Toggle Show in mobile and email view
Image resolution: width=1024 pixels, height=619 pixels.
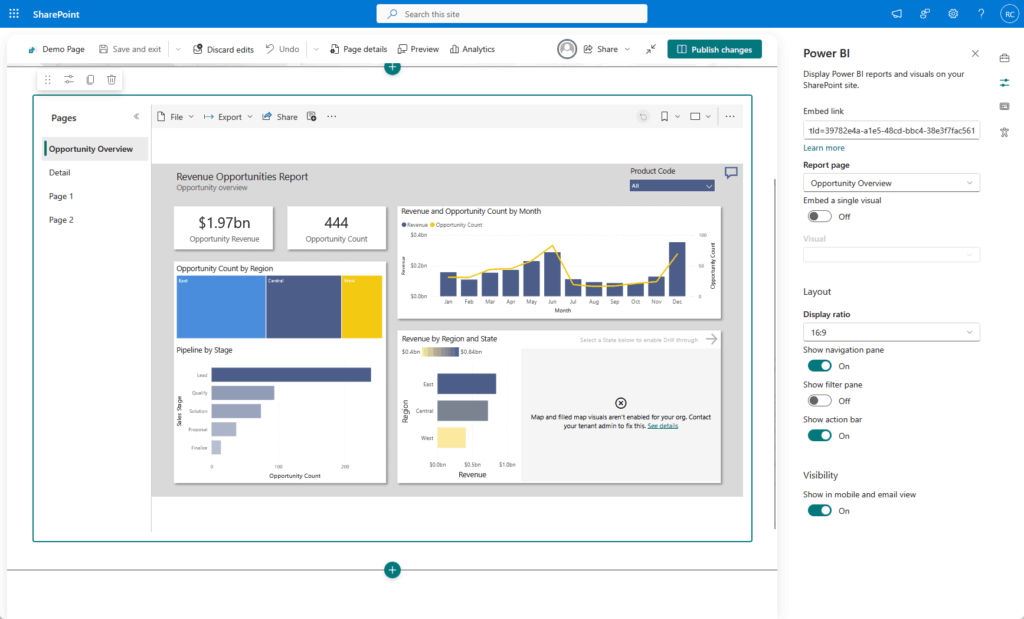[x=820, y=511]
